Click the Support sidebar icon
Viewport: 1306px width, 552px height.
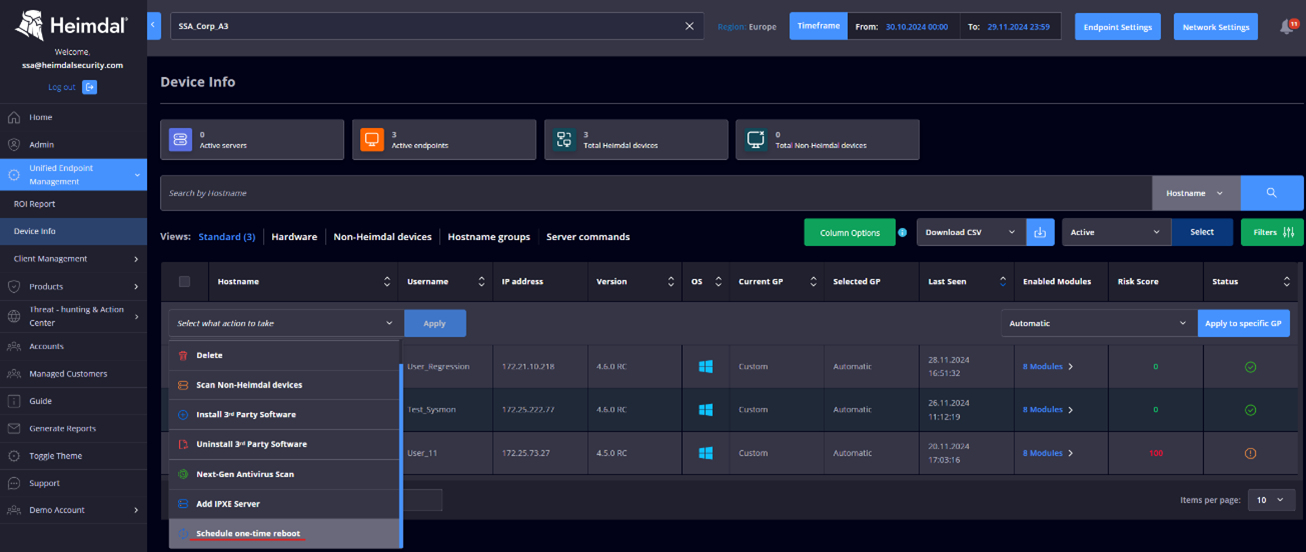(14, 483)
